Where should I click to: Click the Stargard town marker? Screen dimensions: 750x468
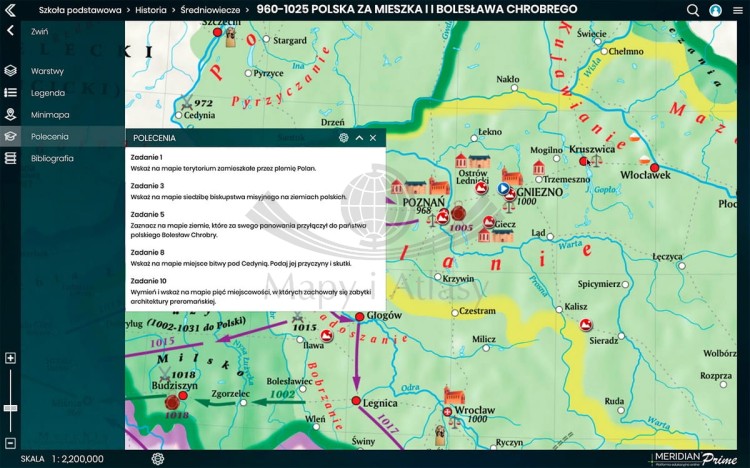point(266,39)
